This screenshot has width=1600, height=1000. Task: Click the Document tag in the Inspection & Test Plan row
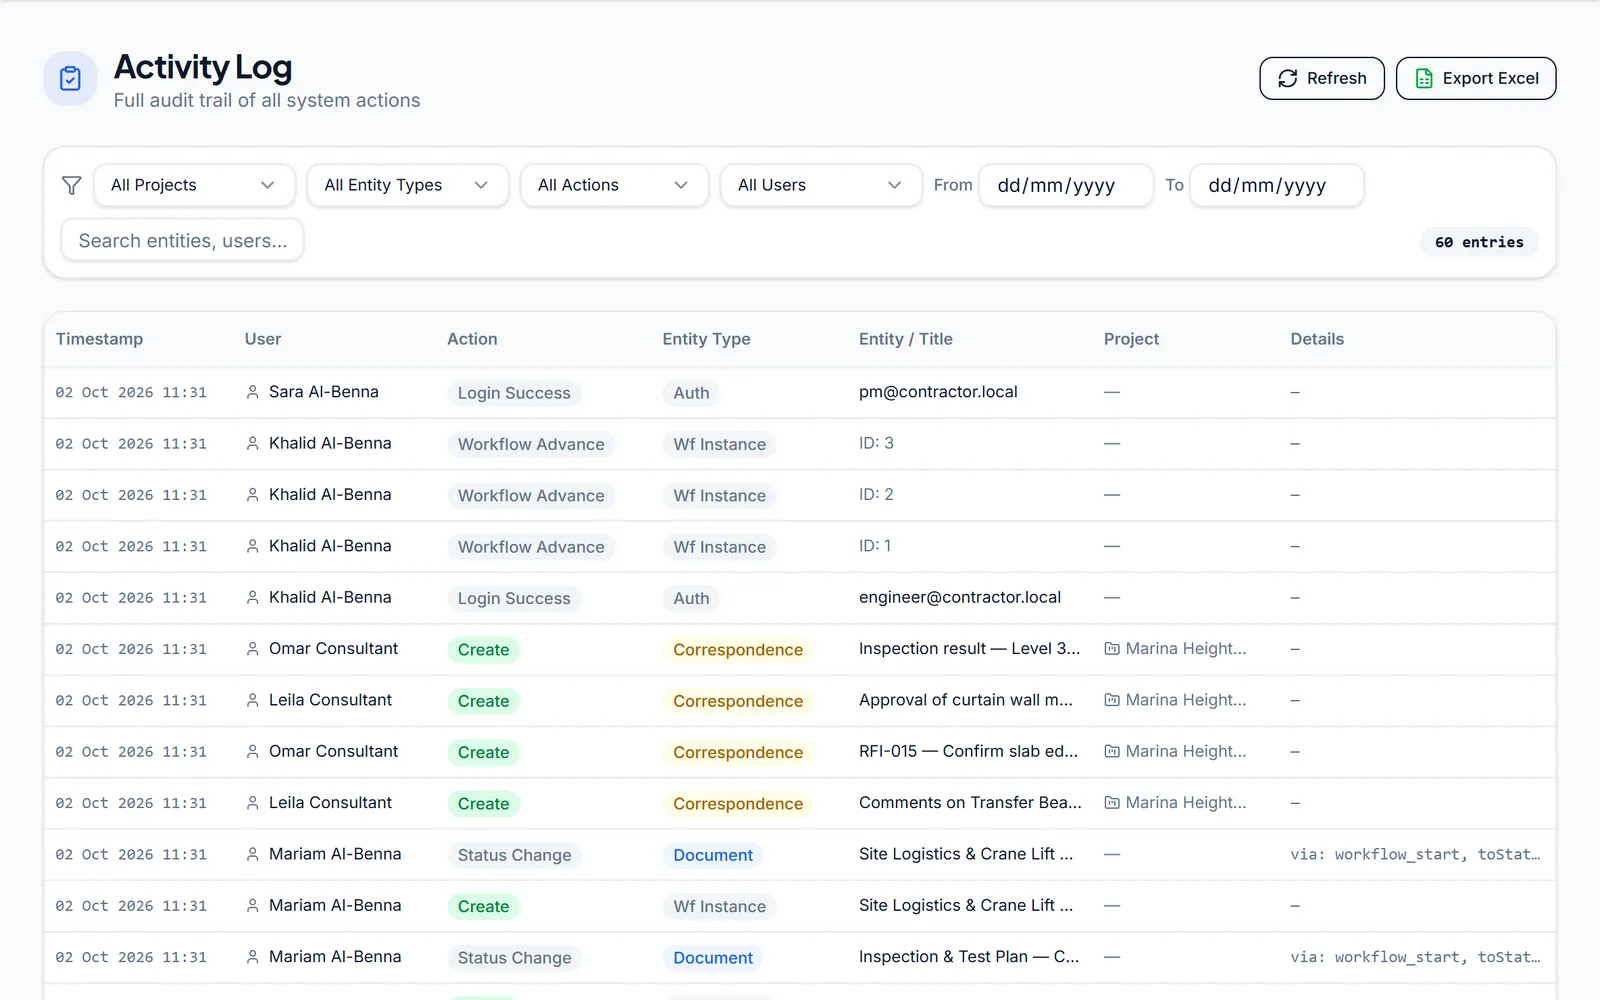coord(713,958)
